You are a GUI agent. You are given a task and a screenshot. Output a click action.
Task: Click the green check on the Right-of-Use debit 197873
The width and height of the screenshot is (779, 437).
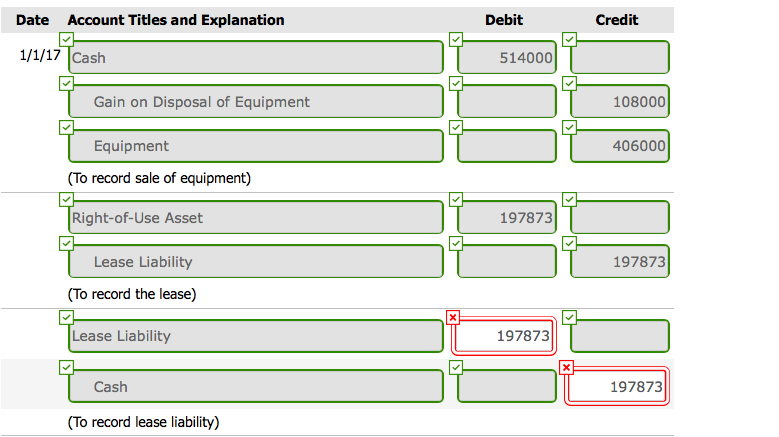(456, 199)
